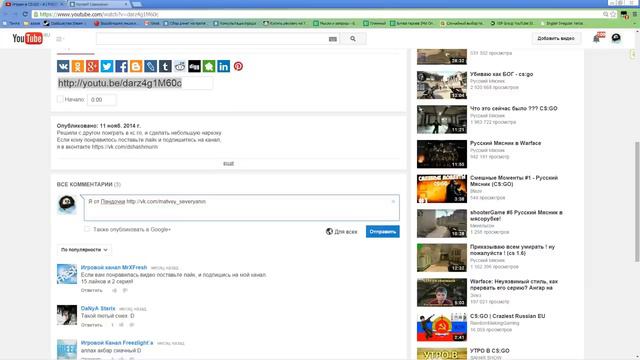Image resolution: width=640 pixels, height=360 pixels.
Task: Open video Что это сейчас было ??? CS:GO
Action: pyautogui.click(x=513, y=109)
